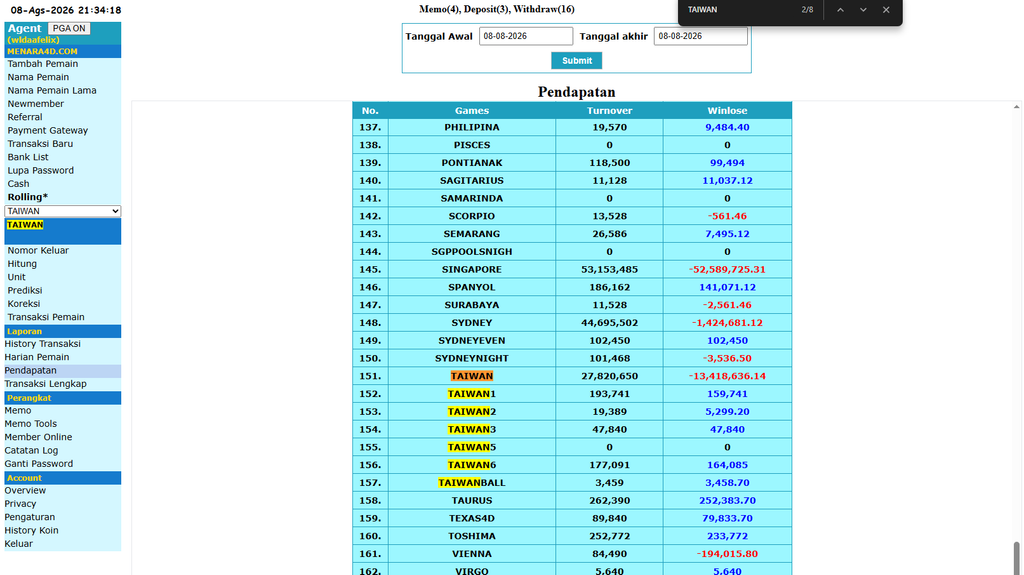Viewport: 1024px width, 575px height.
Task: Click VIENNA winlose value -194,015.80
Action: [727, 554]
